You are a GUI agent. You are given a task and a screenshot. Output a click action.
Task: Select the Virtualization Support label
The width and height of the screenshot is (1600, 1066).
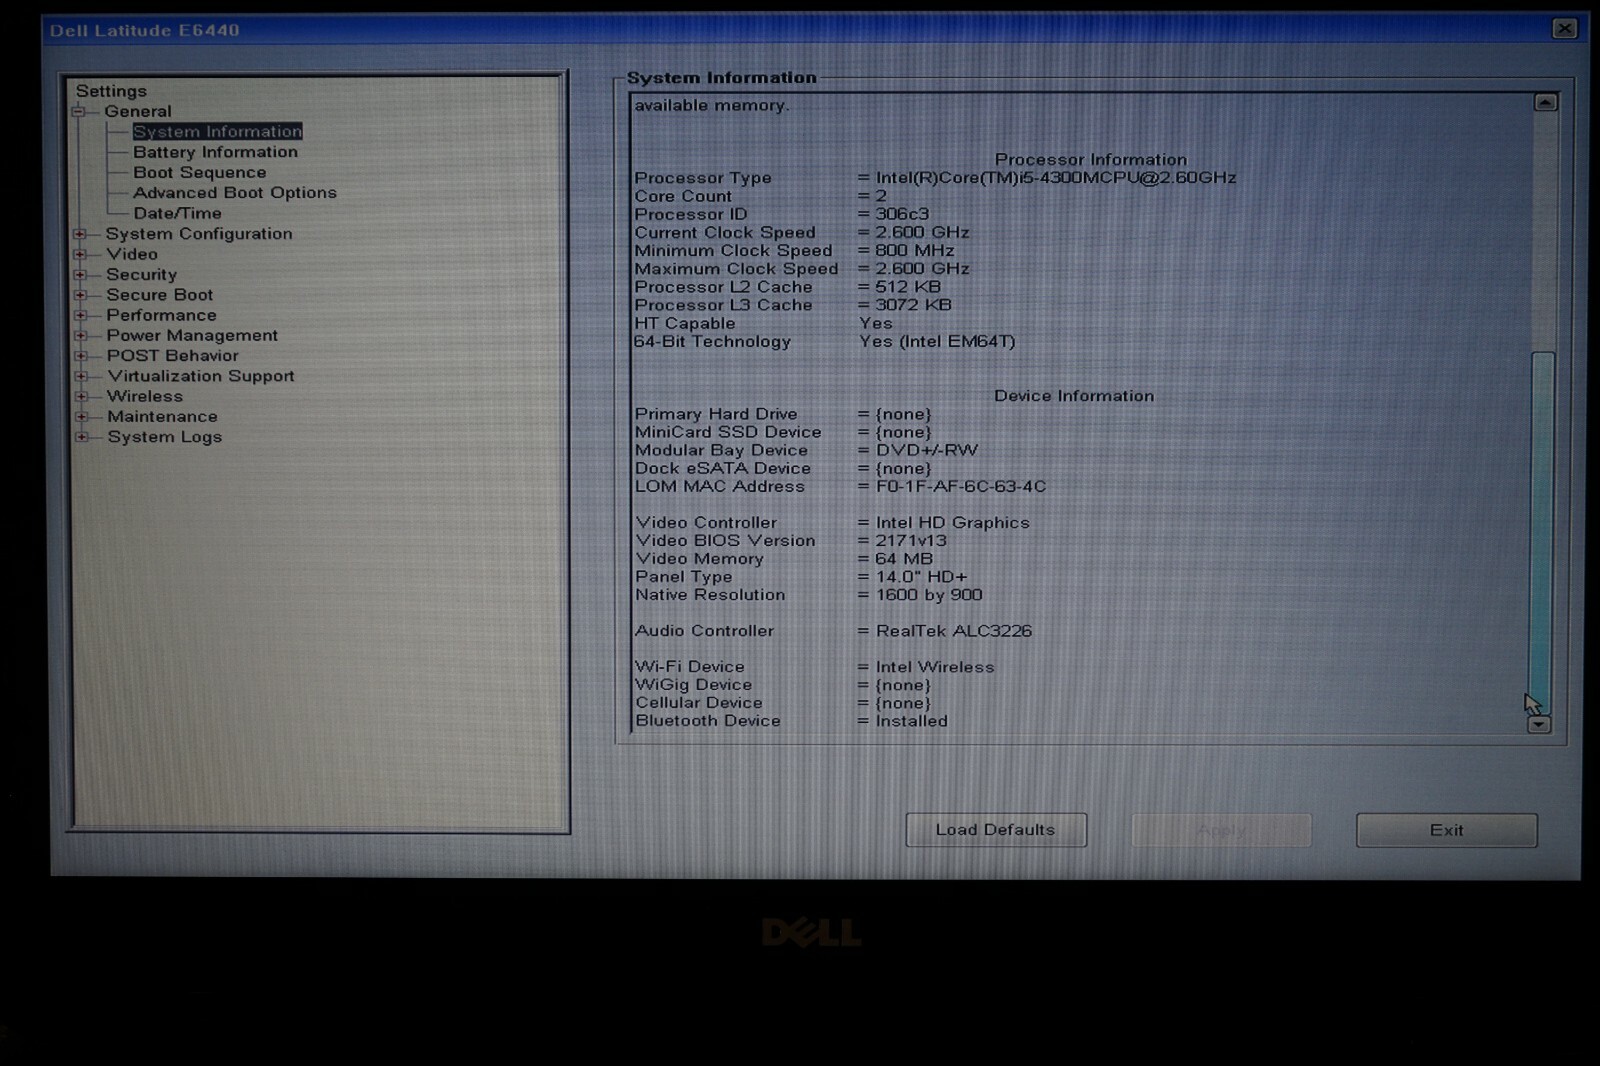click(x=201, y=376)
